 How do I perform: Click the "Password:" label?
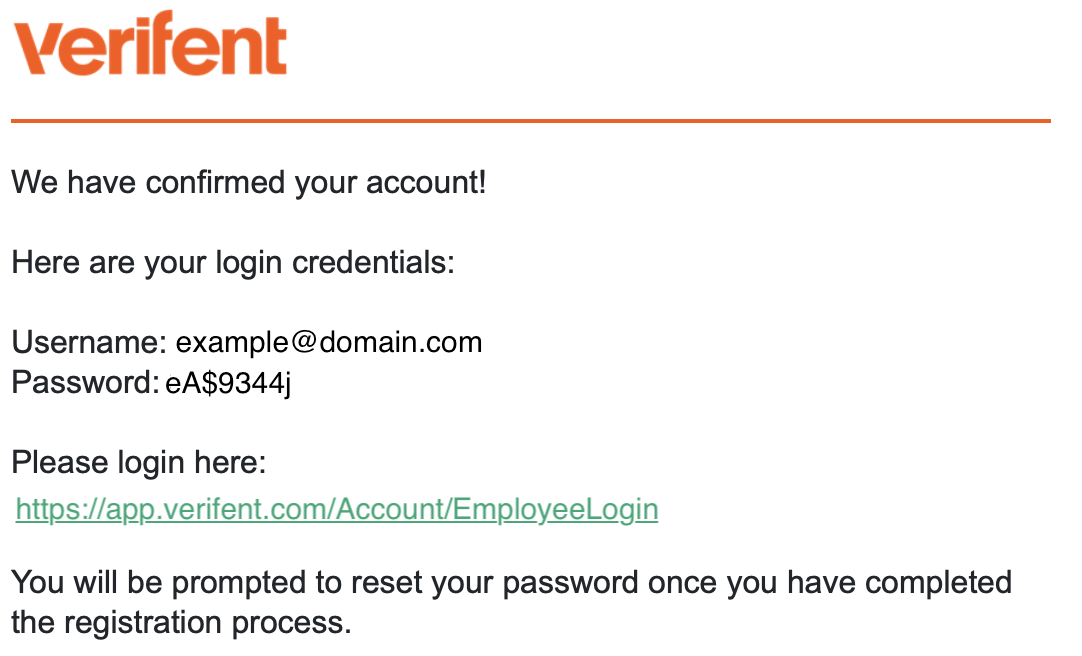tap(85, 383)
